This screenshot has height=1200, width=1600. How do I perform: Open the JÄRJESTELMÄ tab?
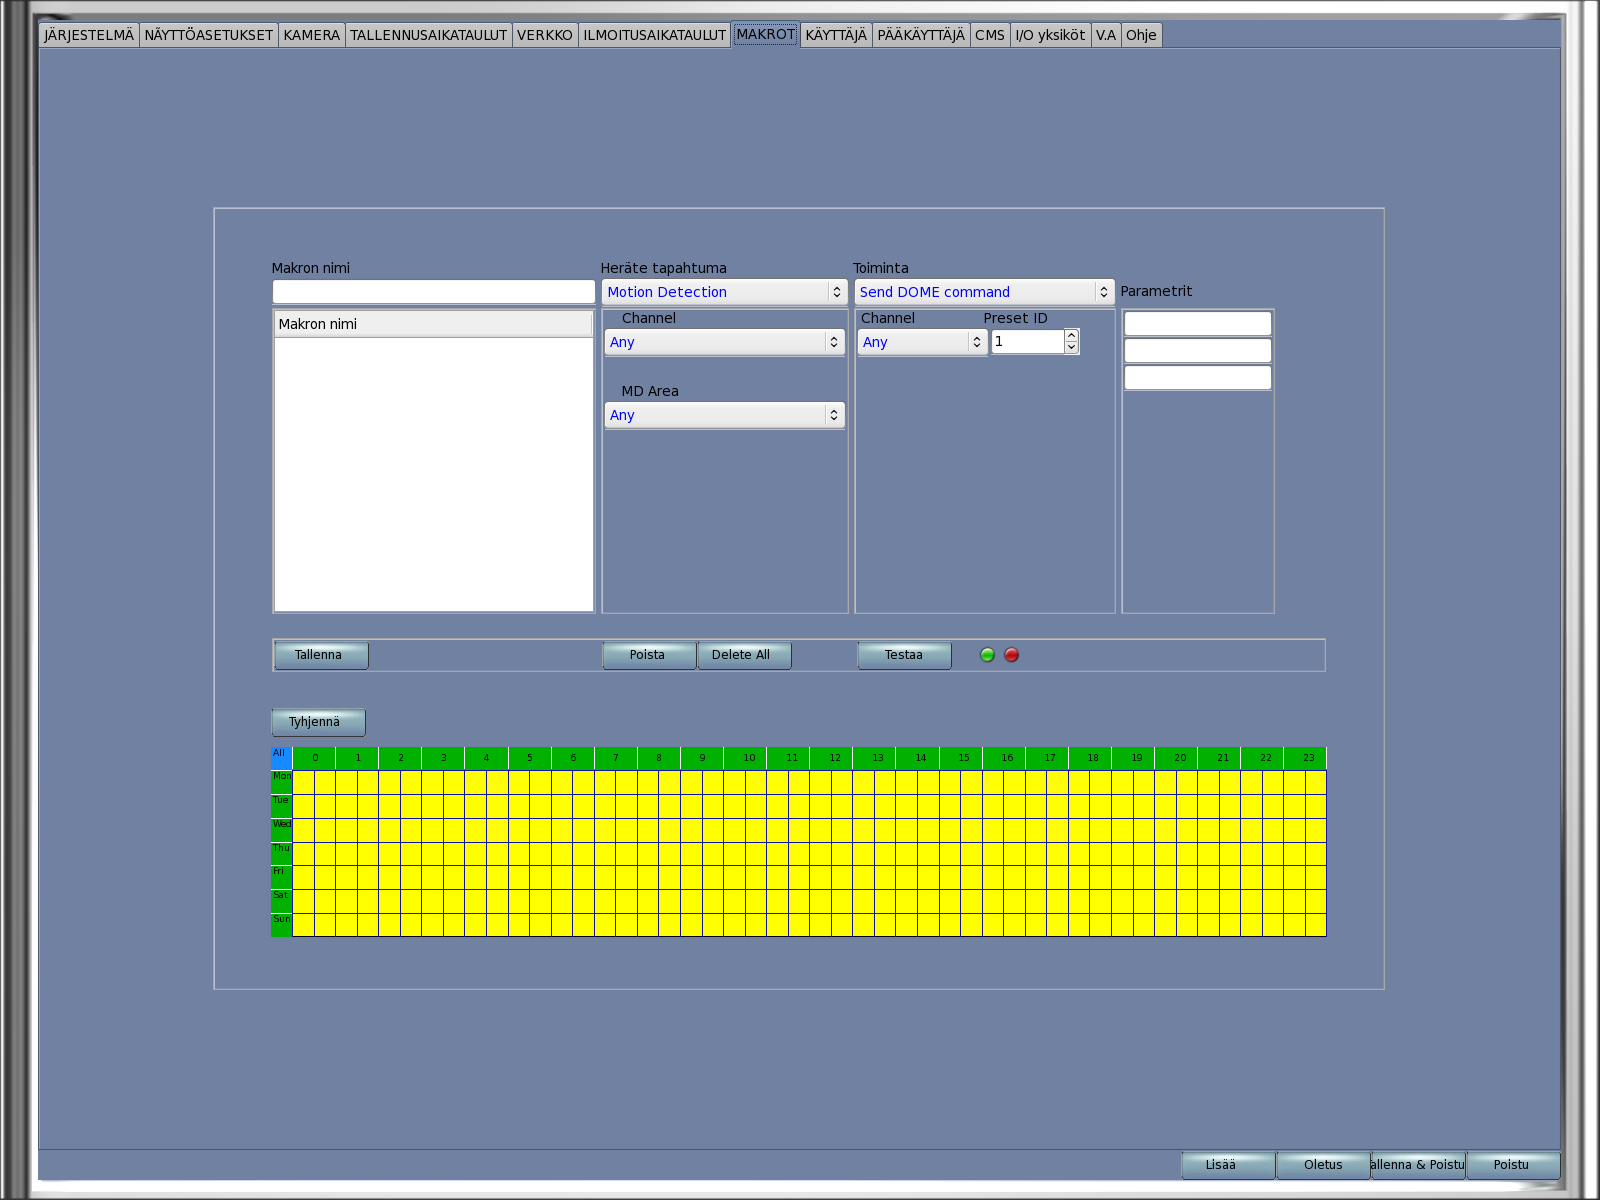(x=89, y=35)
